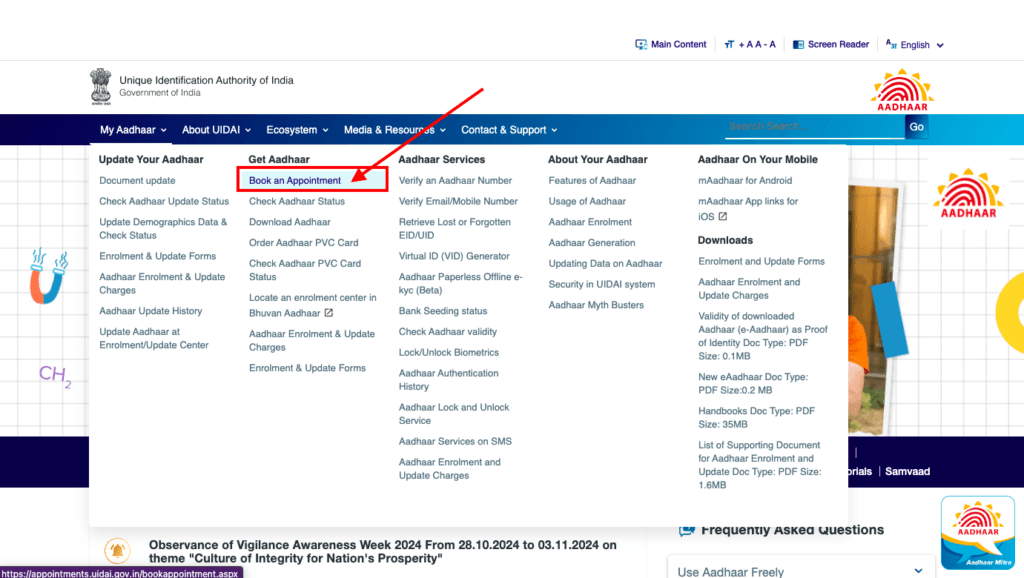Open the Vigilance Awareness Week 2024 notice
Viewport: 1024px width, 578px height.
pyautogui.click(x=382, y=551)
